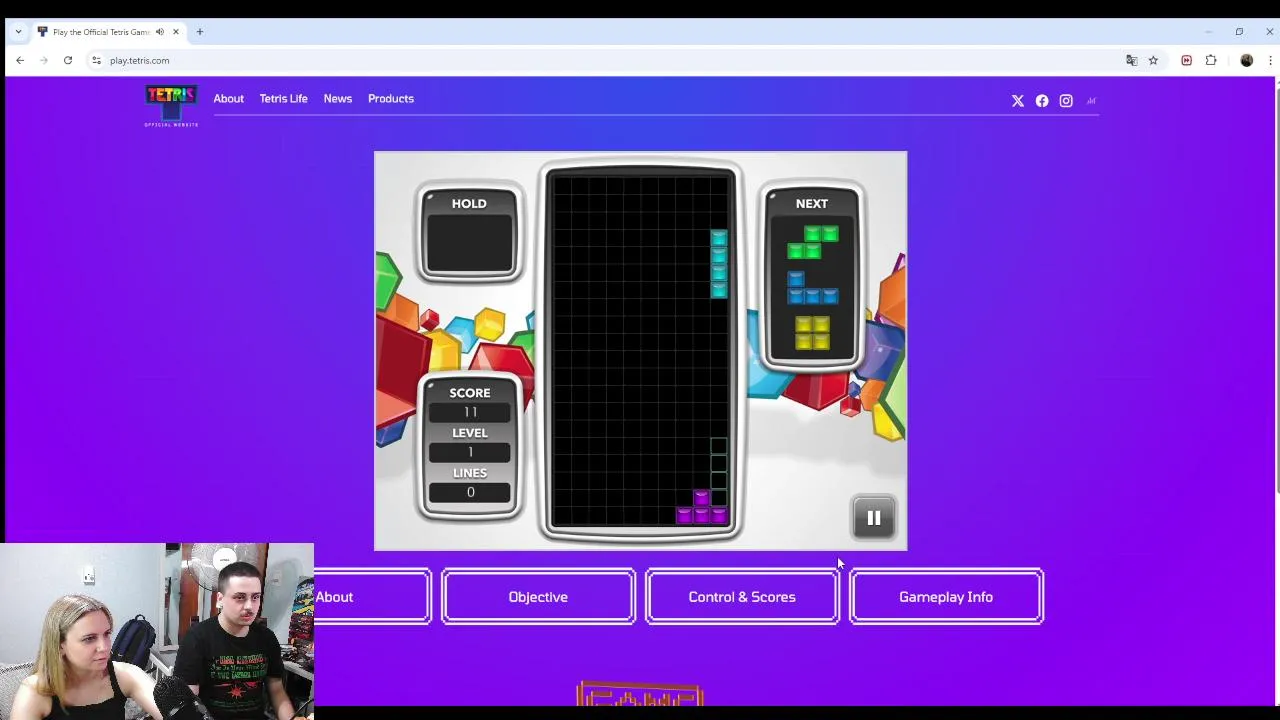Open the Instagram social link

[1066, 101]
